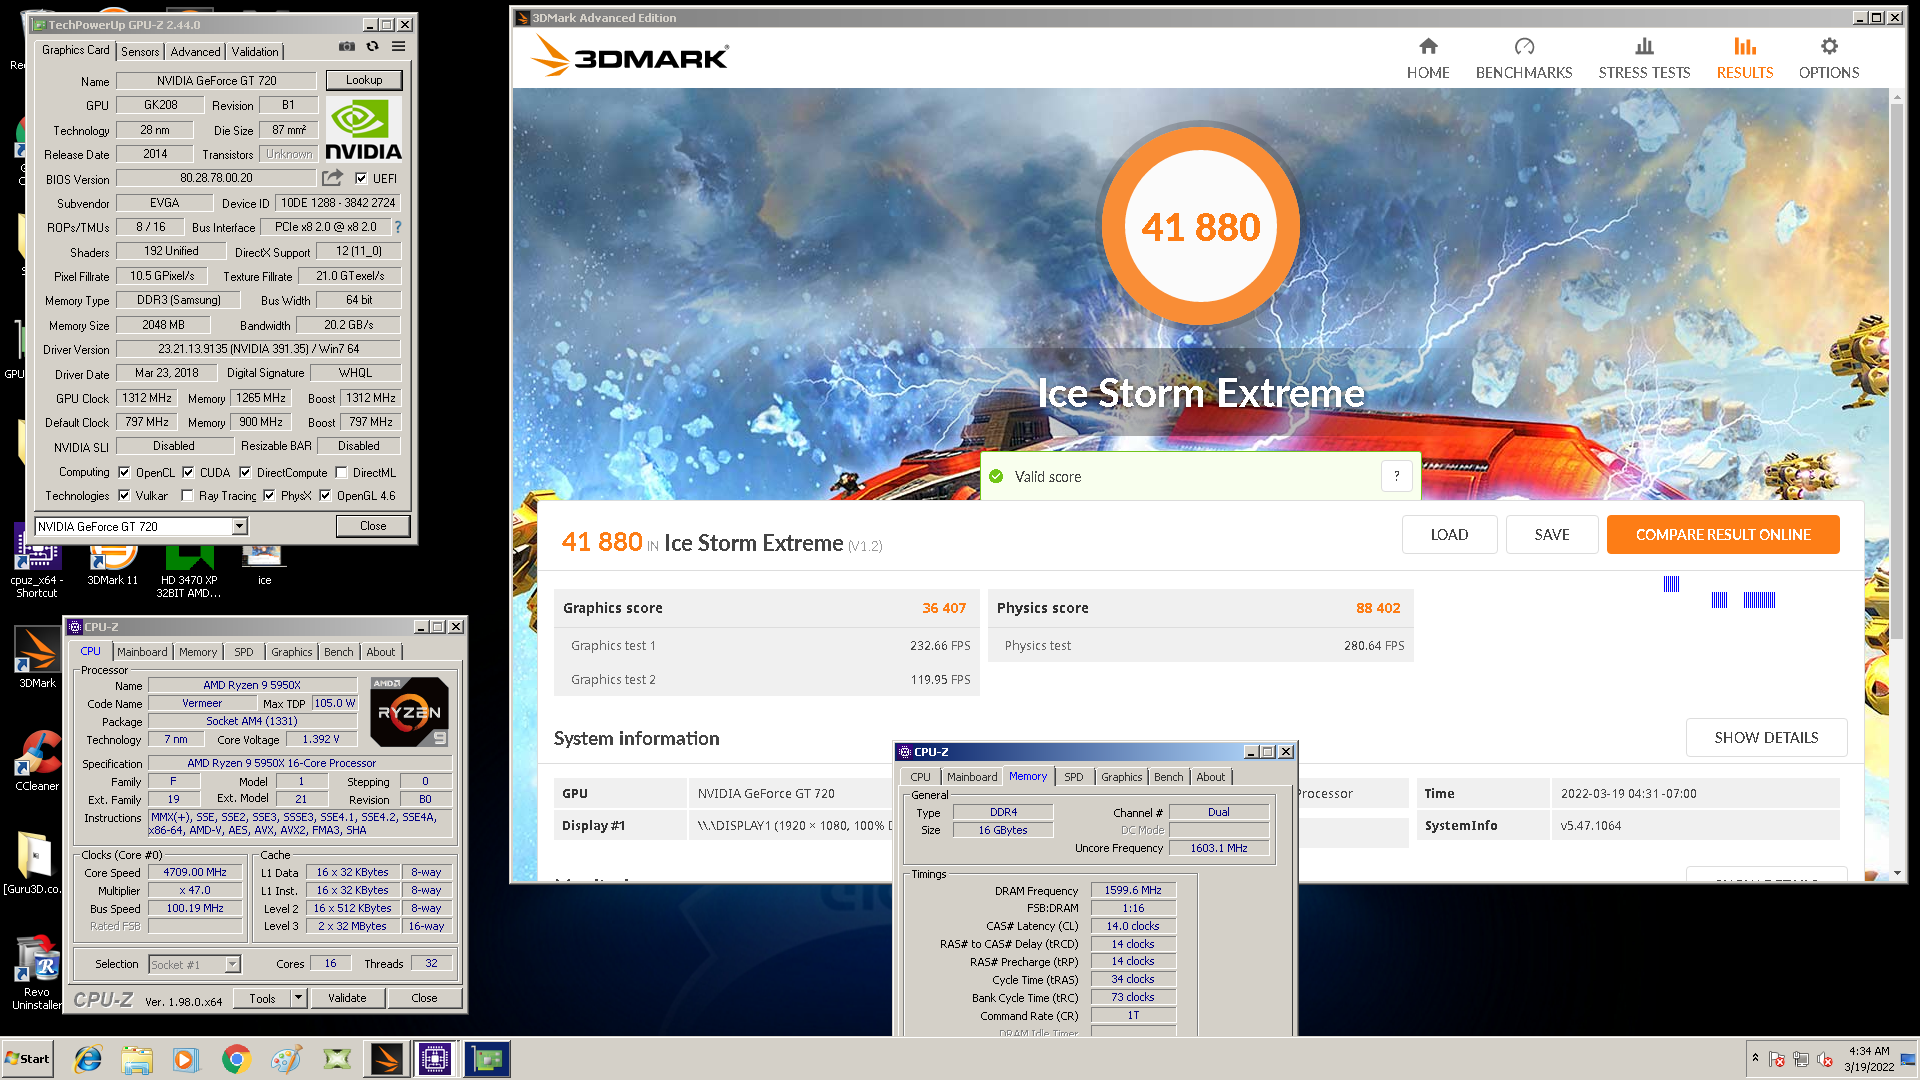Image resolution: width=1920 pixels, height=1080 pixels.
Task: Switch to the GPU-Z taskbar icon
Action: 487,1059
